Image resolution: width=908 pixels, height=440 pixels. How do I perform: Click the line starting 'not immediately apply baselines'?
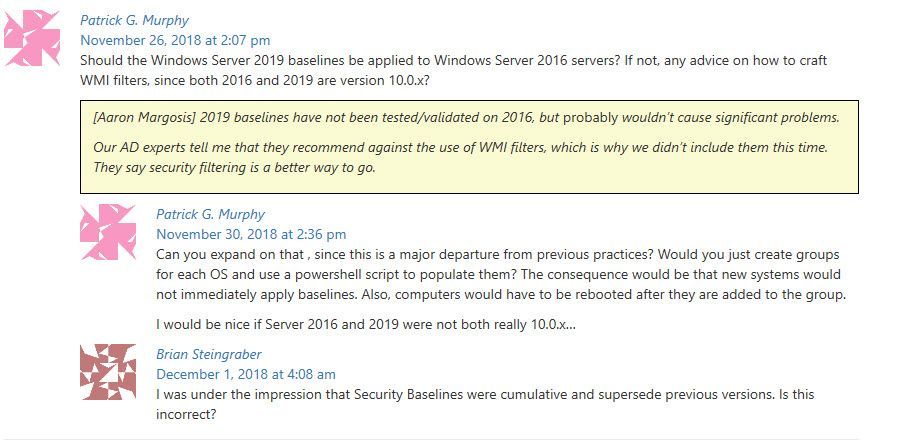coord(501,295)
